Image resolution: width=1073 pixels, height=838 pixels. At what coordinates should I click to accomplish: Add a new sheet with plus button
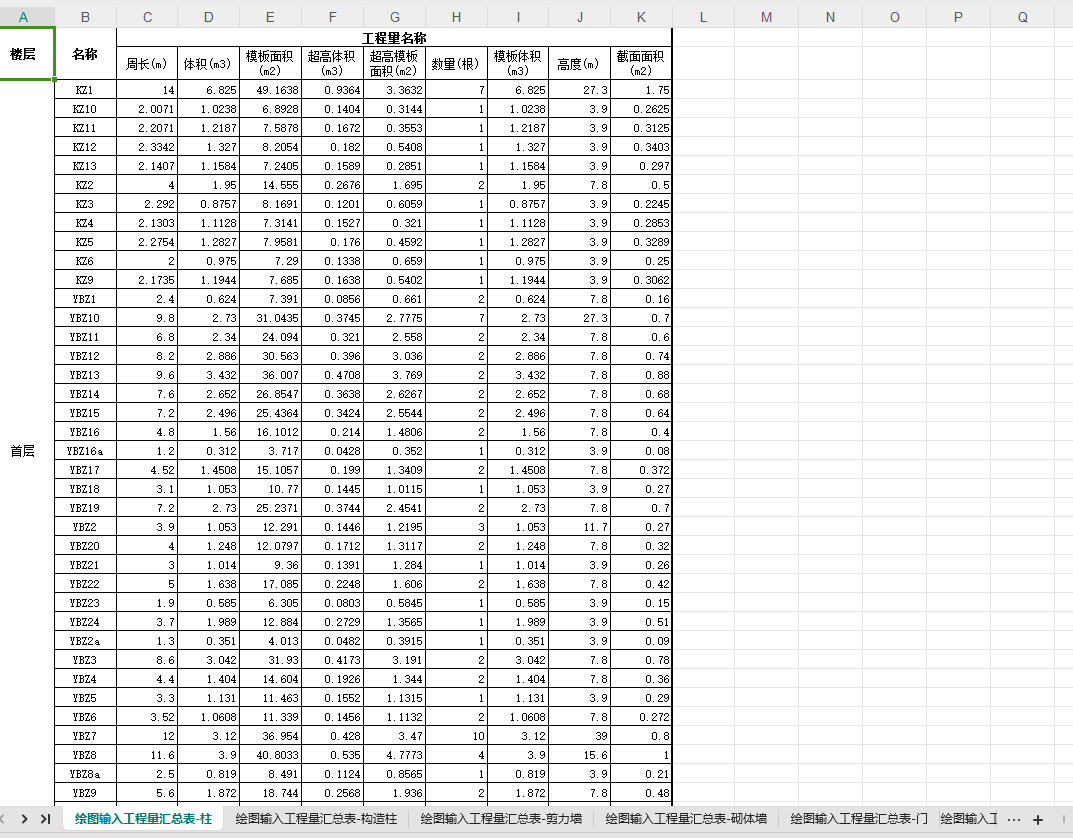tap(1038, 819)
